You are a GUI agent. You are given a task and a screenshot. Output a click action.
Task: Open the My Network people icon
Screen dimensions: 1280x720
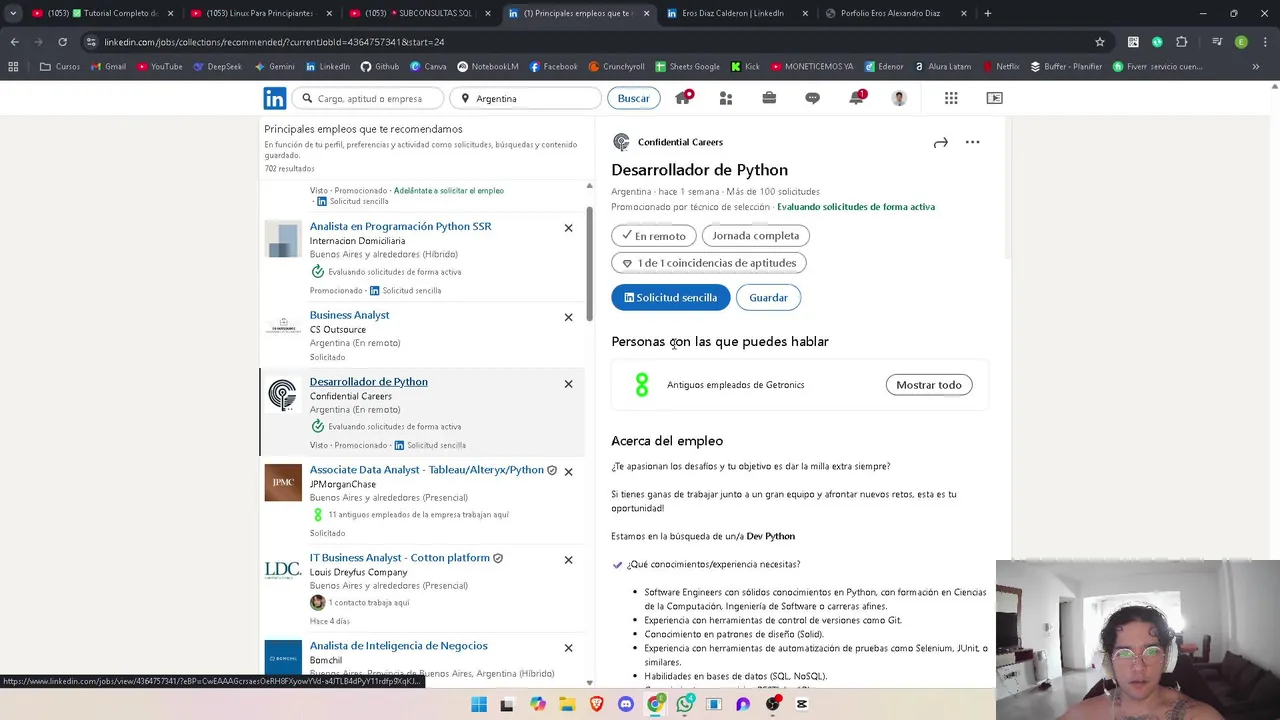[x=726, y=98]
